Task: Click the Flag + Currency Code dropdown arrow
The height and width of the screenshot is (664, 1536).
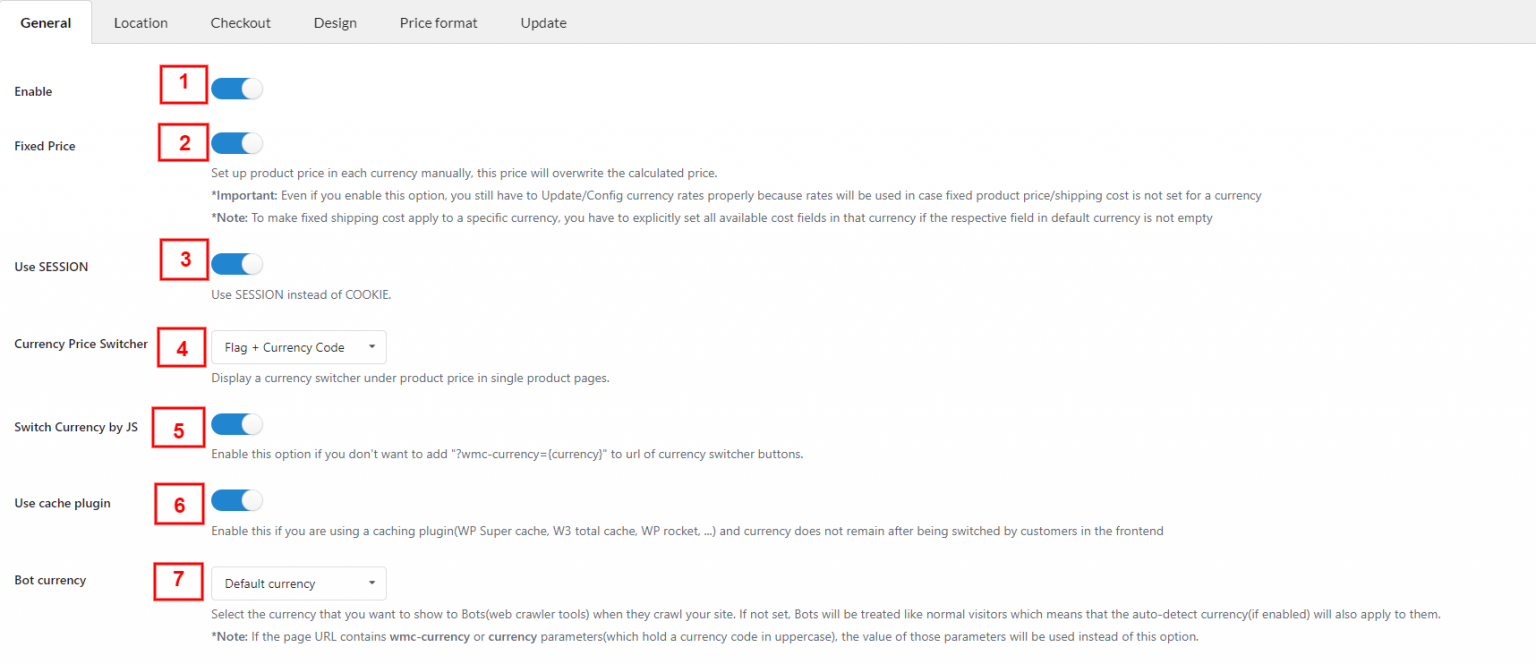Action: point(372,347)
